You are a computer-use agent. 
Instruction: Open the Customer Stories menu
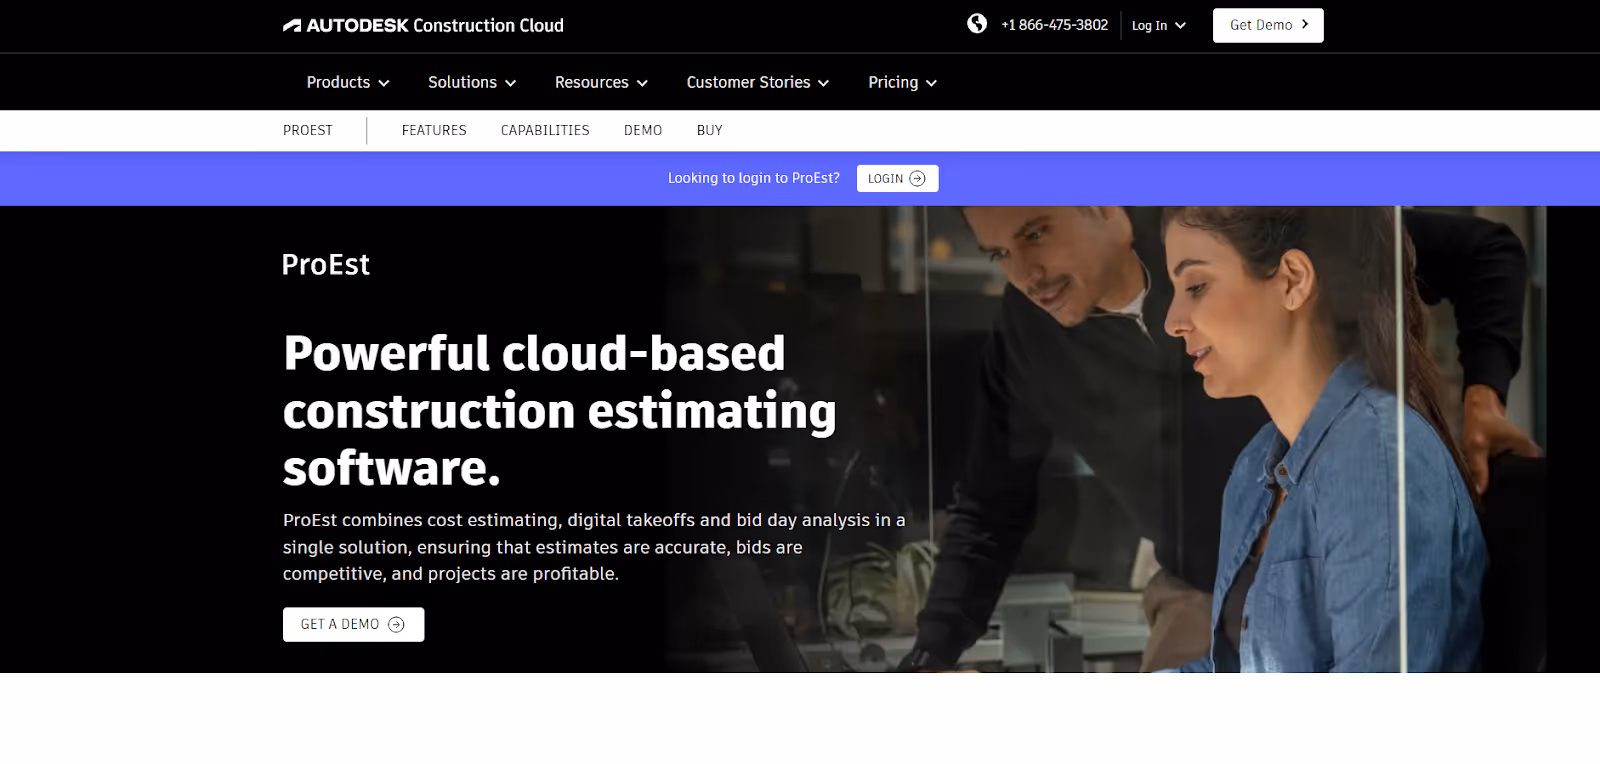coord(758,82)
